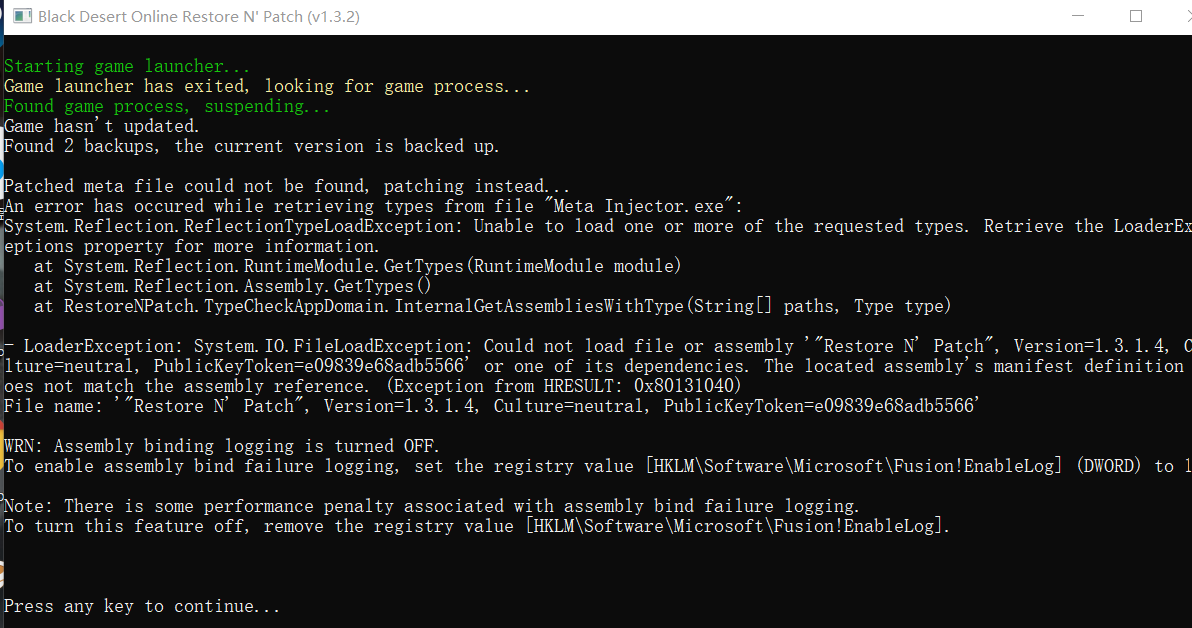The image size is (1192, 628).
Task: Click the 'Press any key to continue' prompt
Action: pos(140,606)
